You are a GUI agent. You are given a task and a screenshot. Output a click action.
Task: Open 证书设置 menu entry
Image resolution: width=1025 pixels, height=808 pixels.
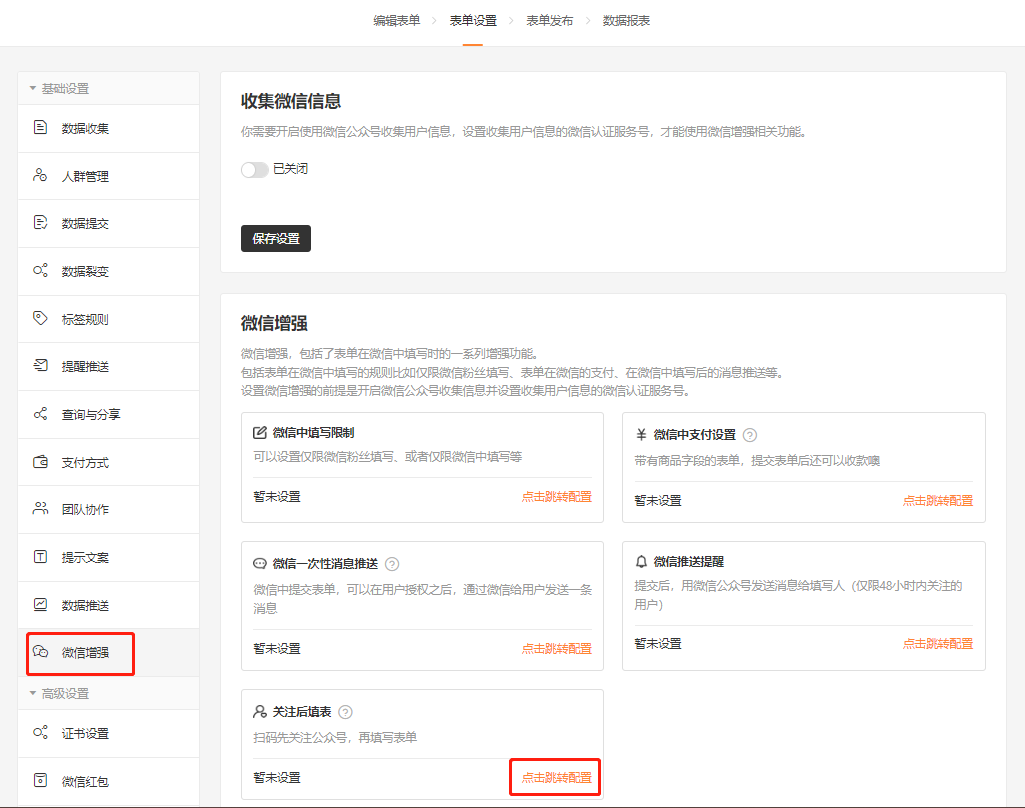[109, 733]
